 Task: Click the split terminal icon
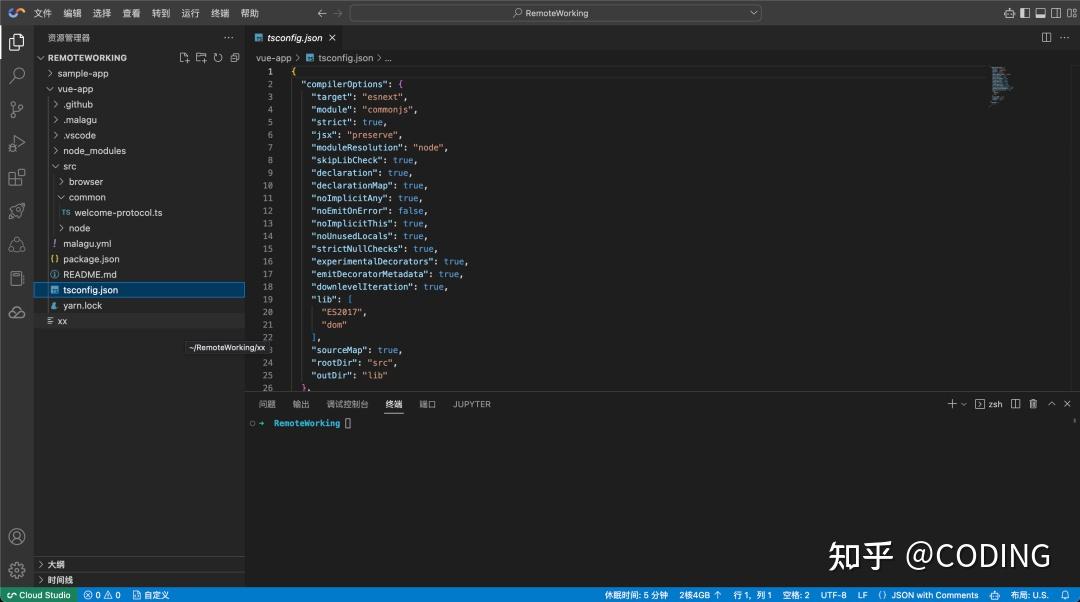(x=1016, y=403)
